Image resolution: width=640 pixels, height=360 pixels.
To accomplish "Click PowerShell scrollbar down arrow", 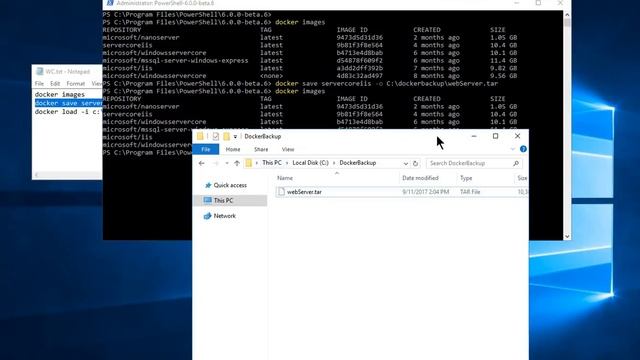I will pyautogui.click(x=567, y=236).
